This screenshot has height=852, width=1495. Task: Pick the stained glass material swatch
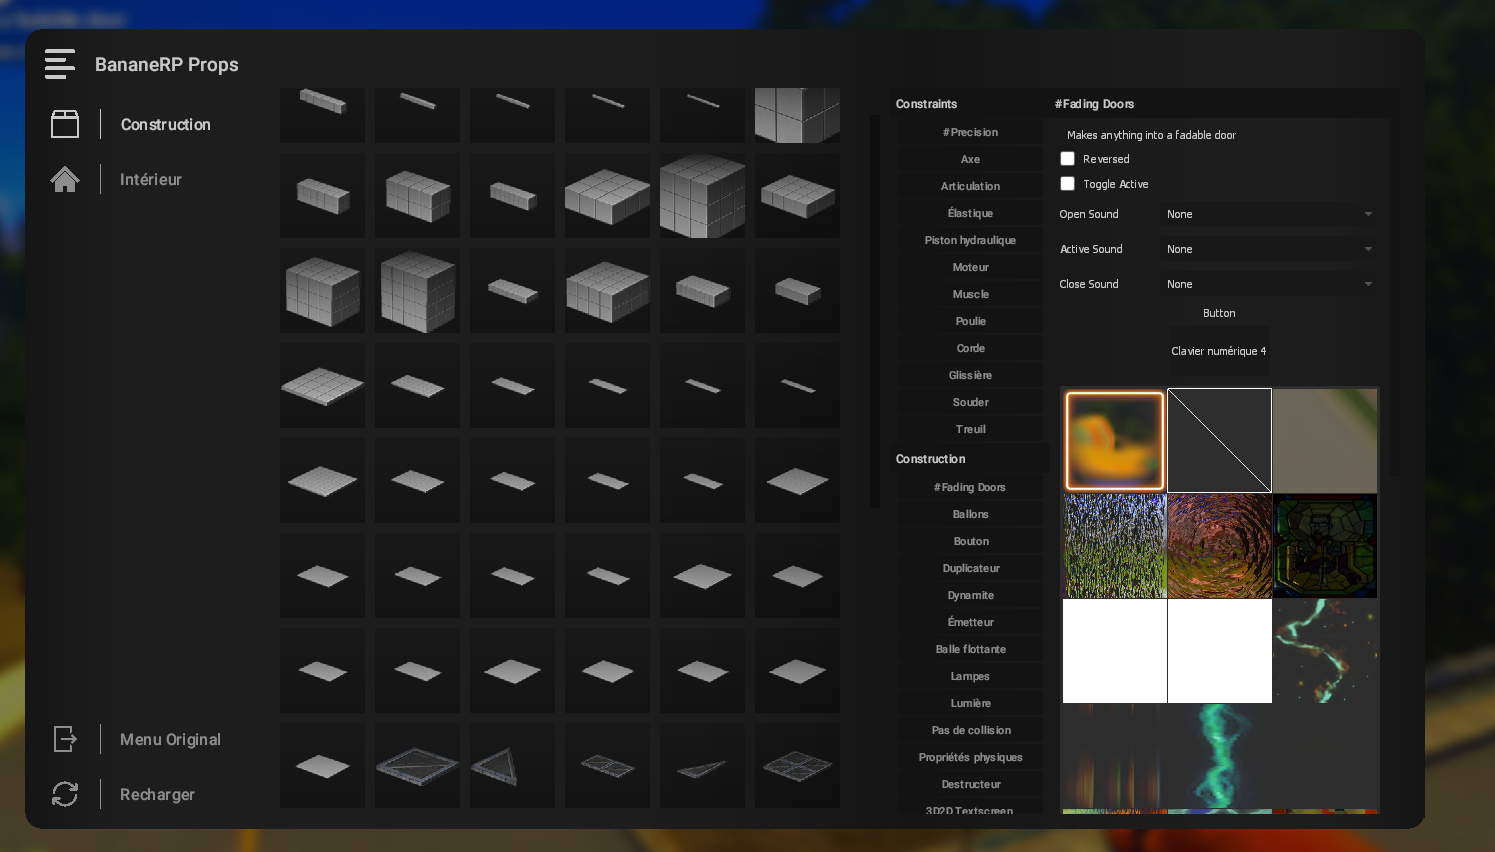pyautogui.click(x=1325, y=545)
